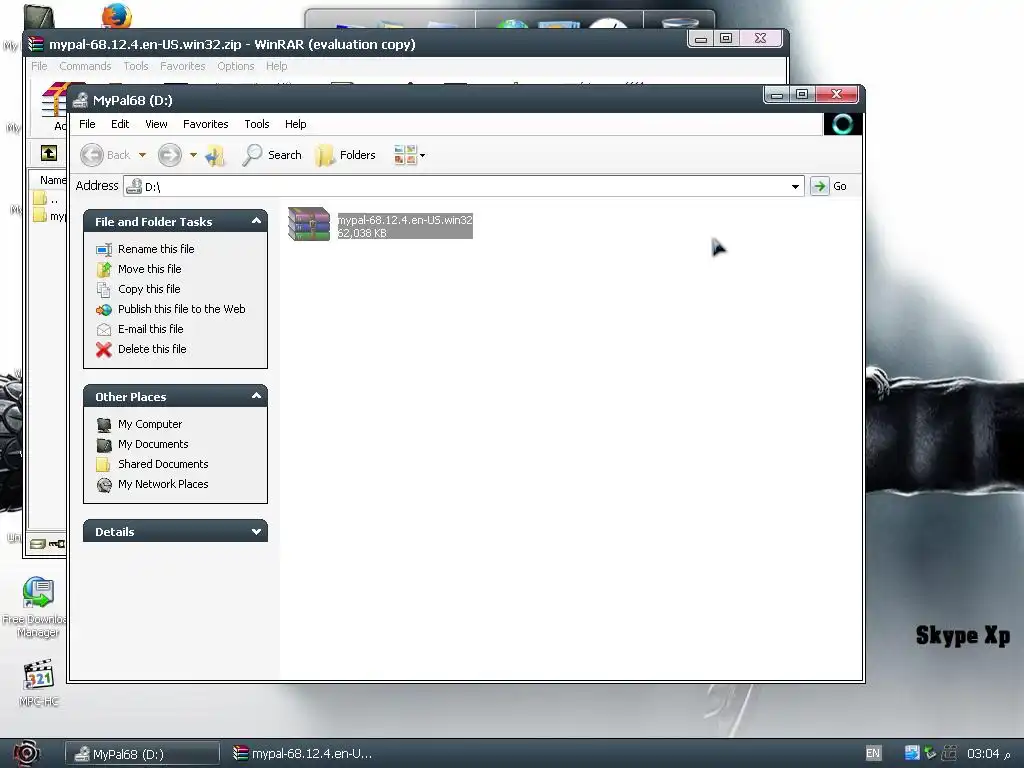The image size is (1024, 768).
Task: Open Forward history dropdown arrow
Action: tap(193, 155)
